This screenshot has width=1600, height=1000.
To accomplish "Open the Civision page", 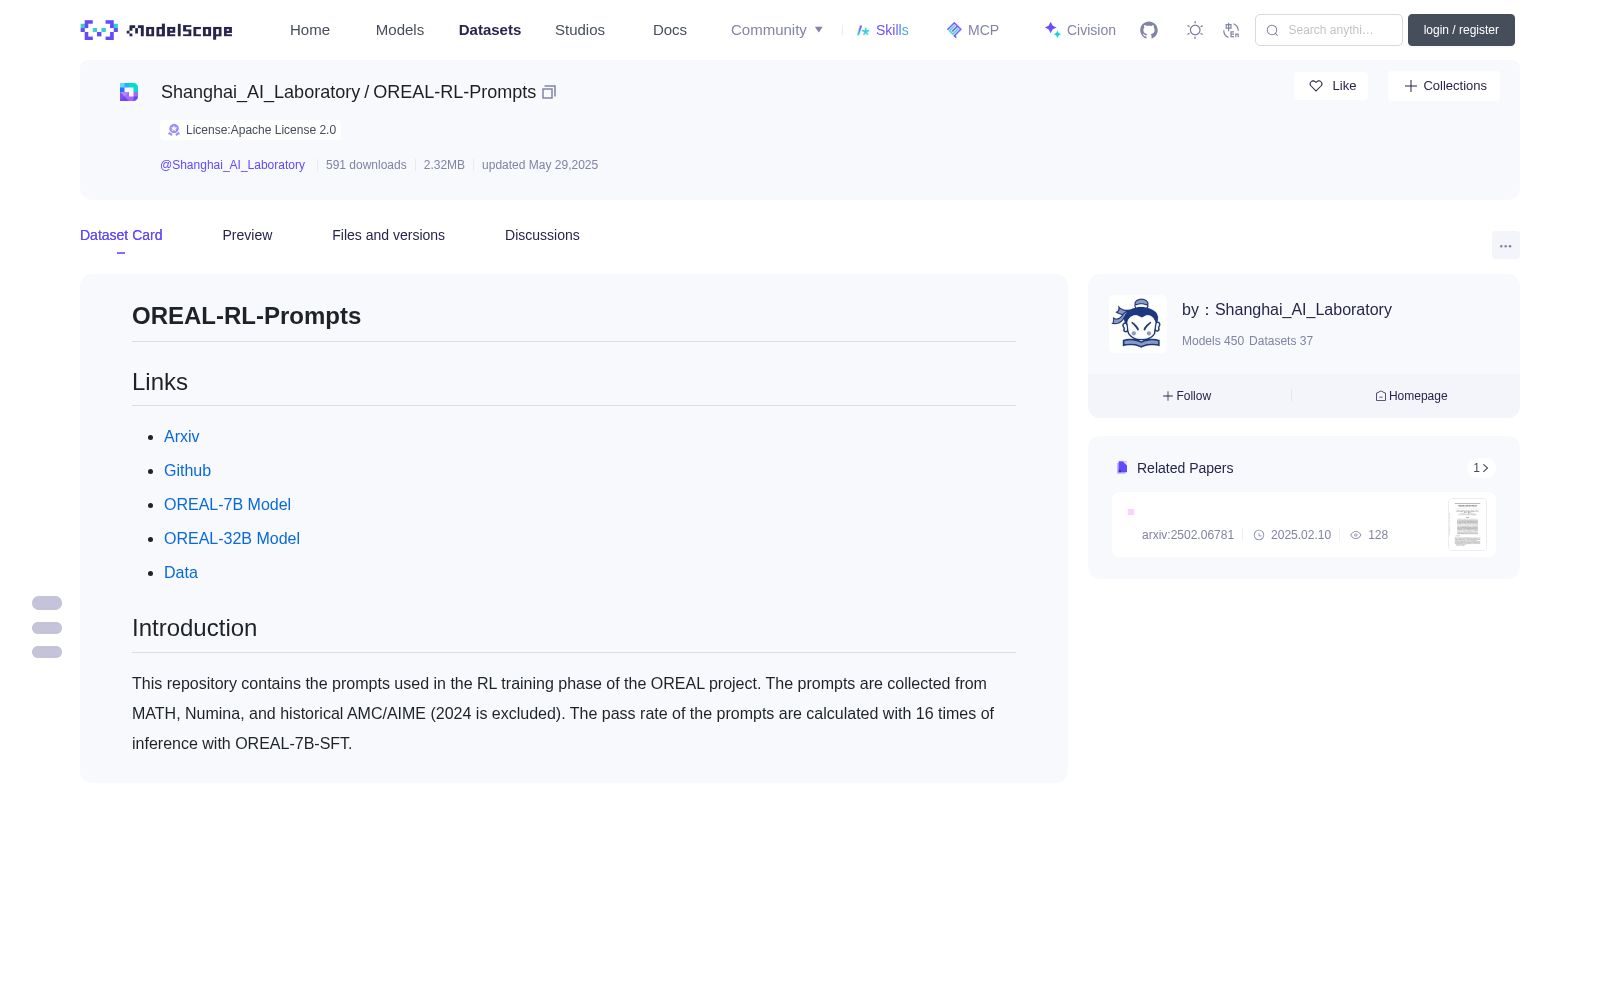I will click(1080, 30).
